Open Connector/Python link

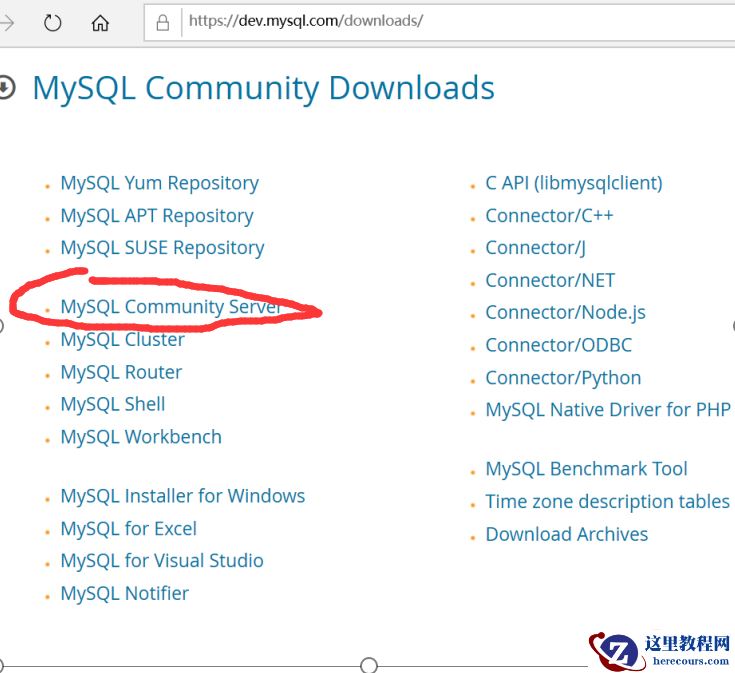pos(563,378)
